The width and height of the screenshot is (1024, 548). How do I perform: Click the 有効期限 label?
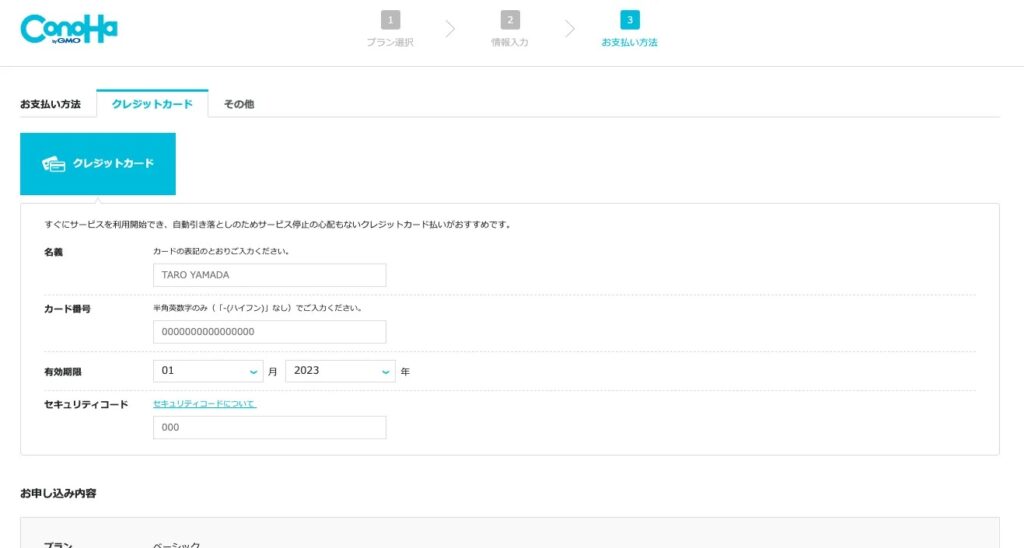63,372
